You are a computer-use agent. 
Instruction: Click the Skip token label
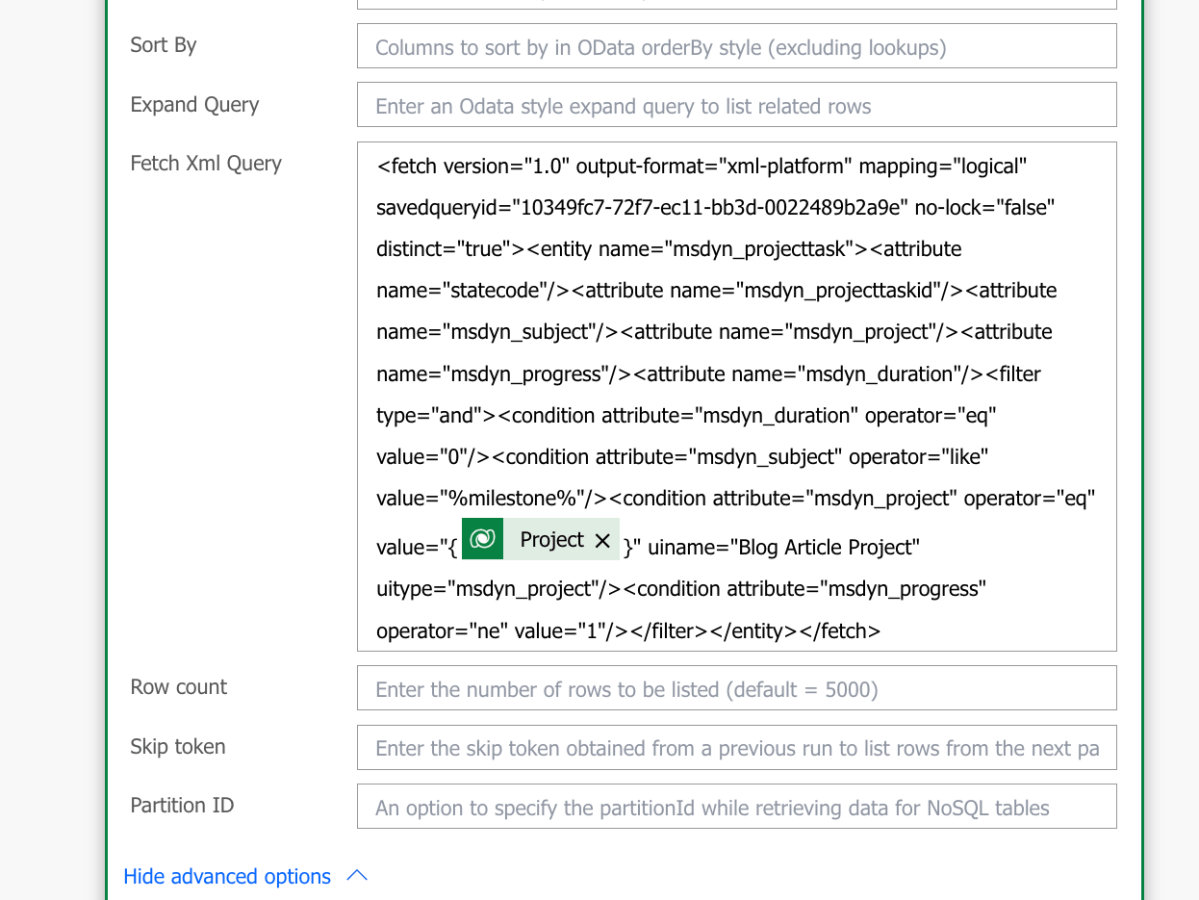coord(178,747)
